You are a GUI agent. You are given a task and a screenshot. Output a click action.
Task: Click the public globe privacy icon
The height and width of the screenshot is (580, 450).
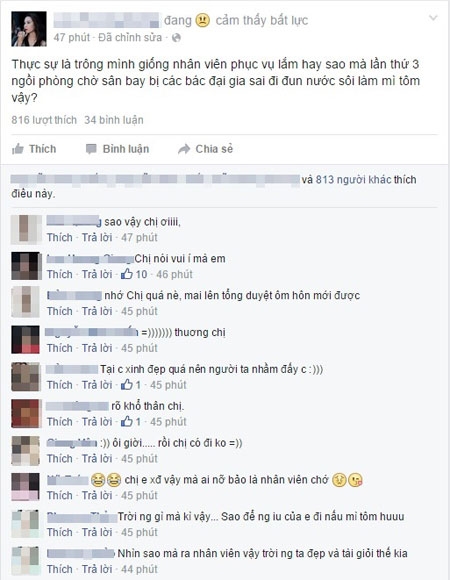[176, 38]
